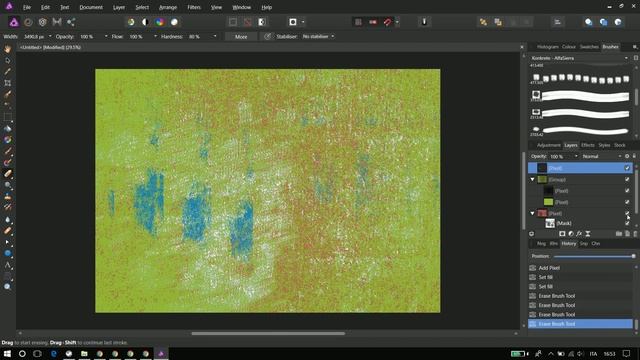Toggle visibility of the green Pixel layer
This screenshot has height=360, width=640.
pyautogui.click(x=627, y=202)
